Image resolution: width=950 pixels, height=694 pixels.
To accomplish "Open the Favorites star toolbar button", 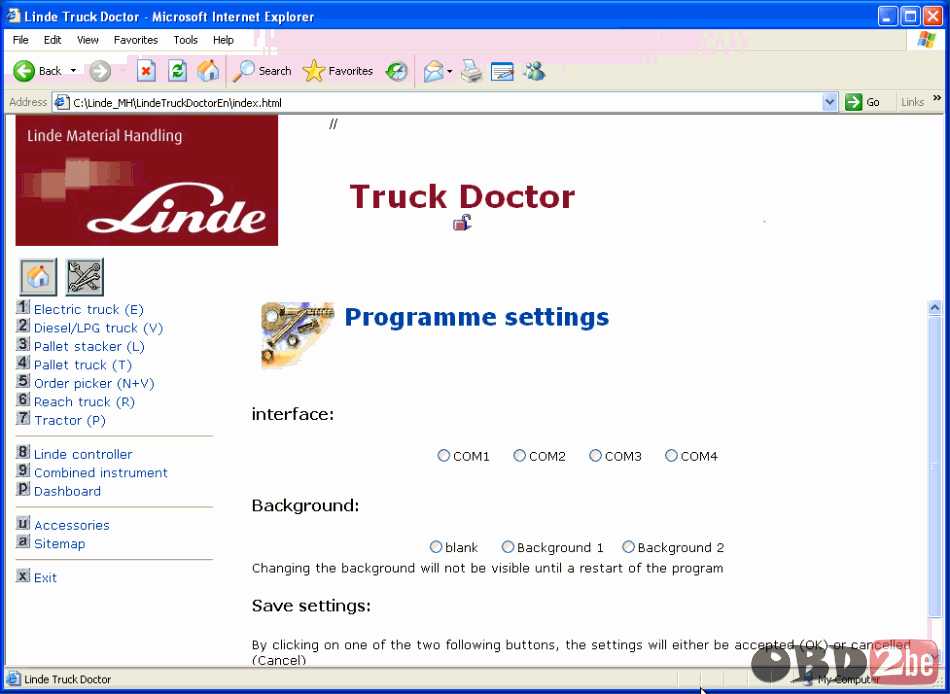I will click(338, 71).
